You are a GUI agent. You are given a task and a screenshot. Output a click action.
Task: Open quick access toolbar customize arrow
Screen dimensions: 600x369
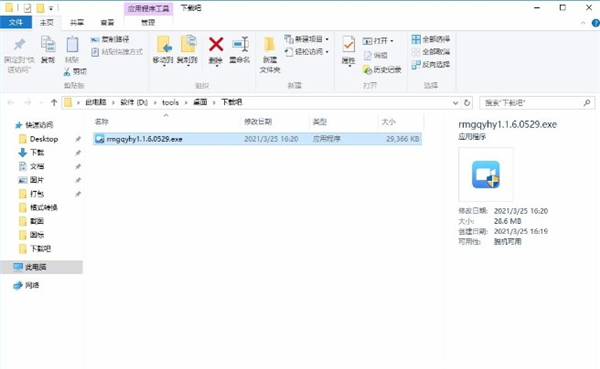tap(51, 8)
